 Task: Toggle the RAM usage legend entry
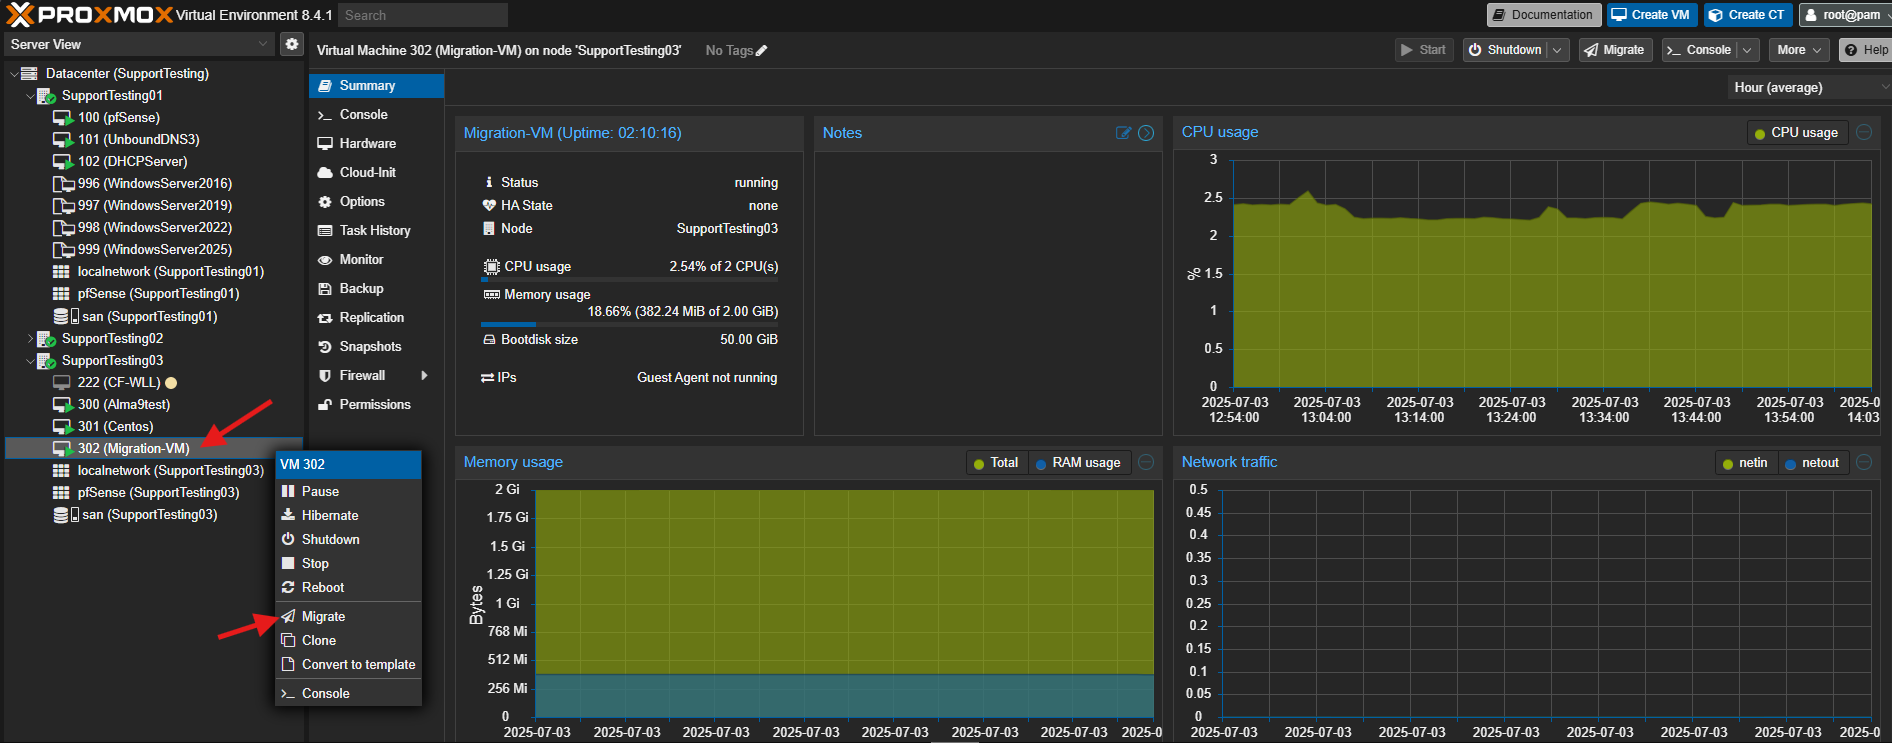coord(1078,463)
